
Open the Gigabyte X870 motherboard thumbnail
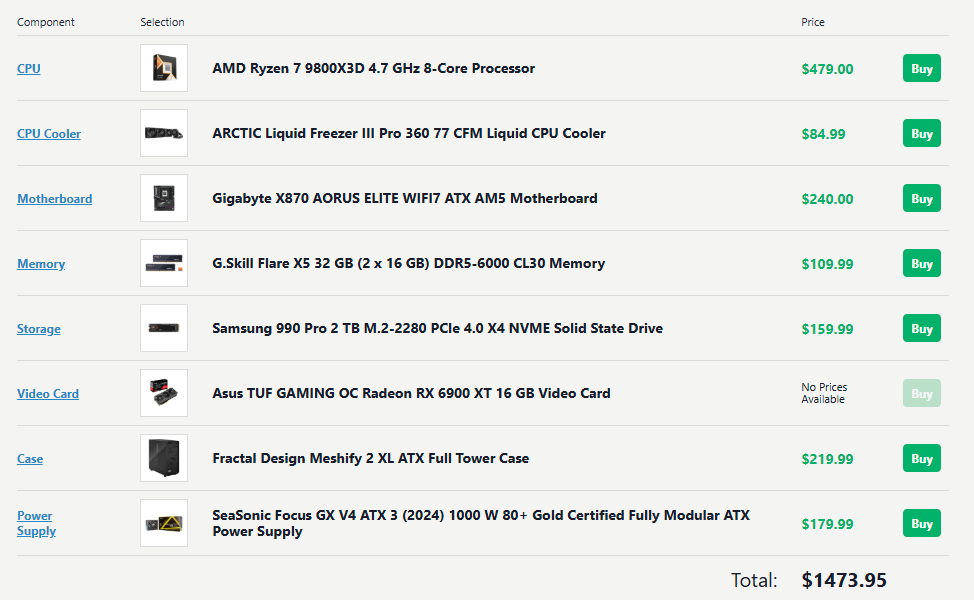164,198
